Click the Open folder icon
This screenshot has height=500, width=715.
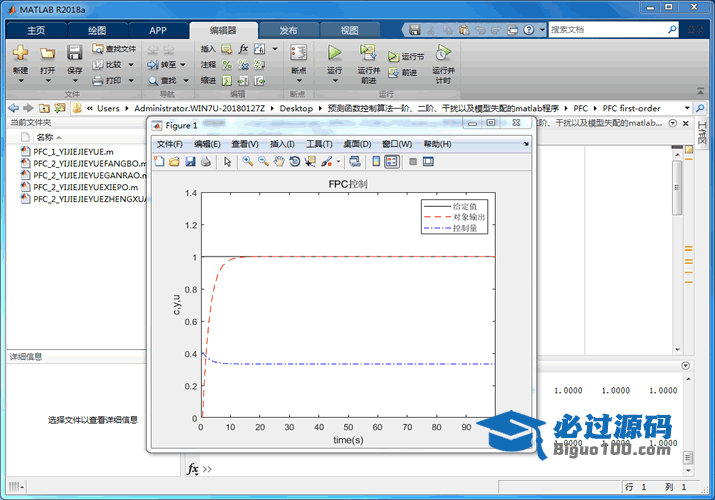pos(47,53)
